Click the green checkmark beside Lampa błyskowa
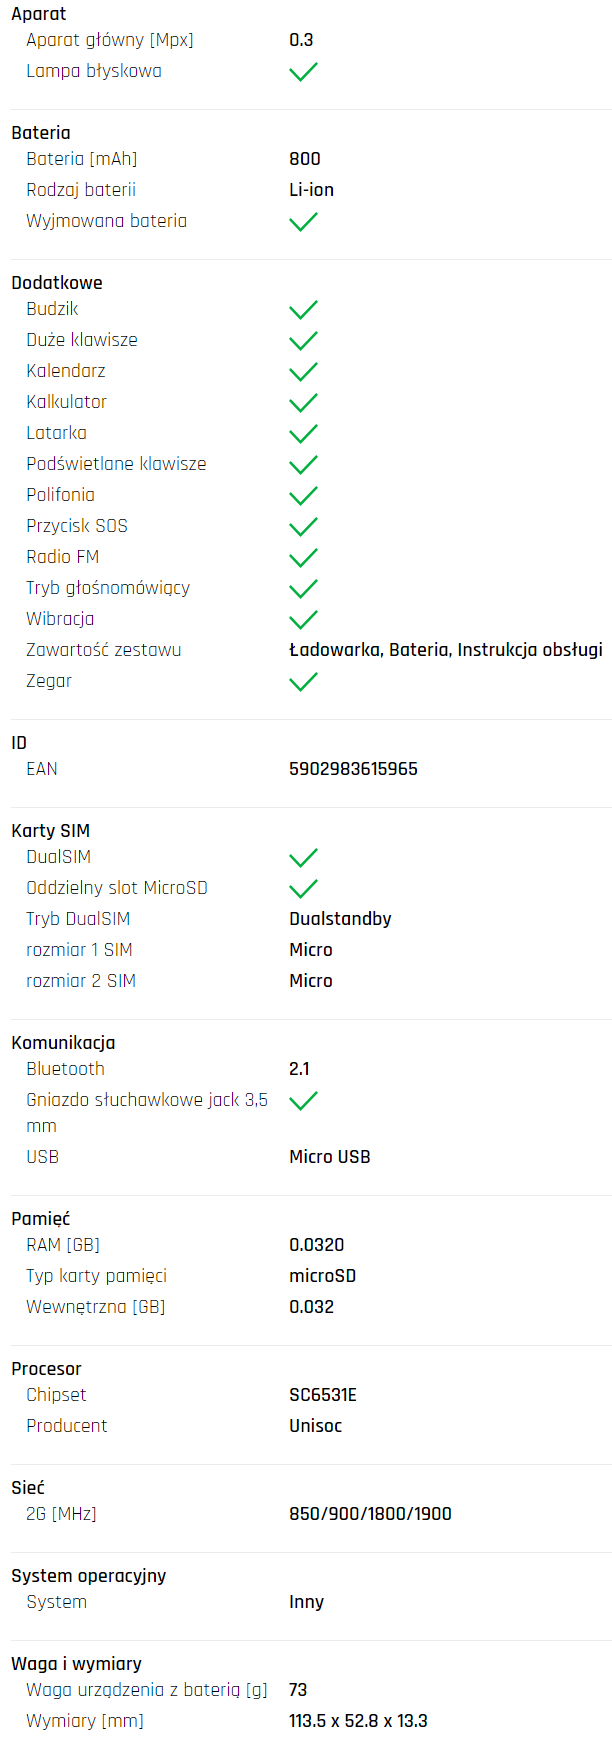 pyautogui.click(x=303, y=72)
